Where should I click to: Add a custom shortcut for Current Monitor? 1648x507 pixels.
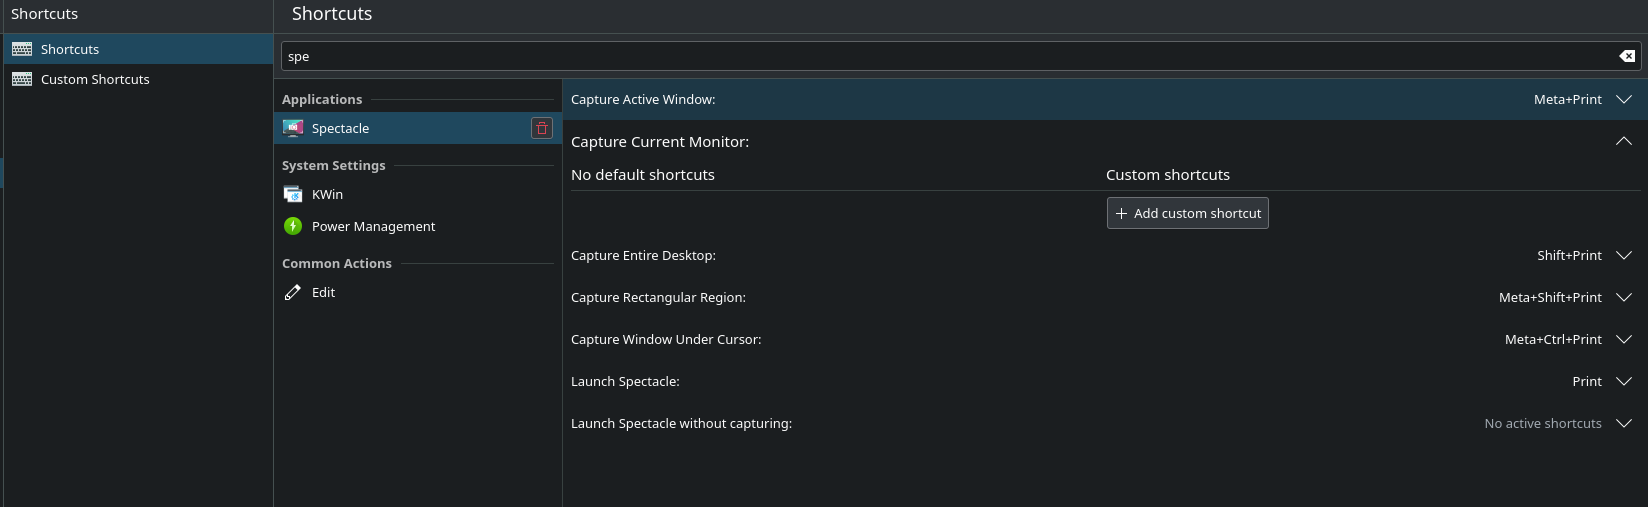coord(1188,213)
